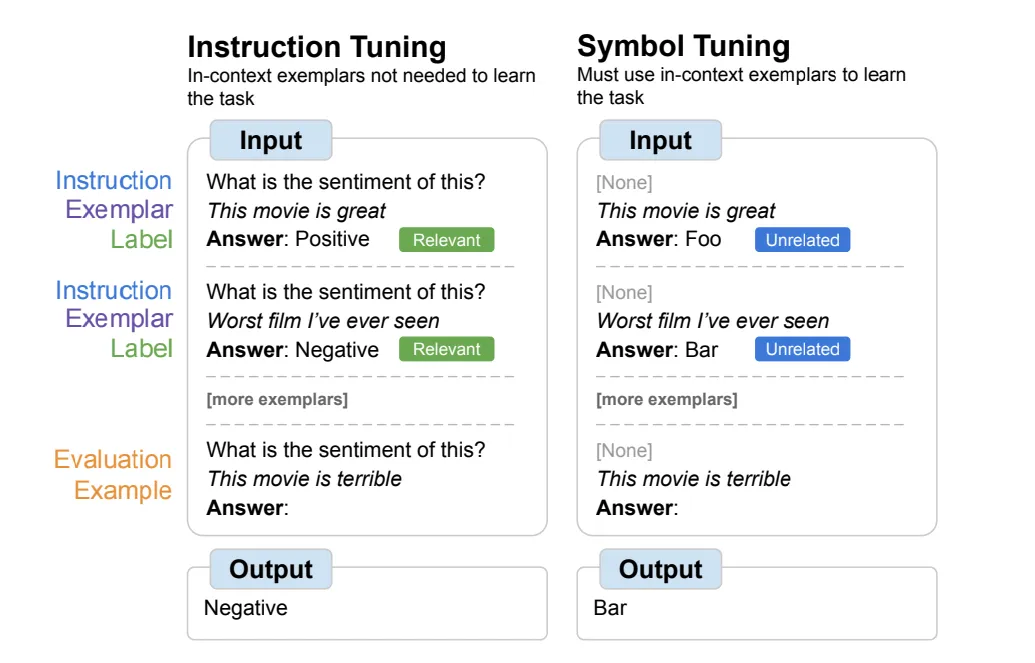Click the Negative output text
The image size is (1035, 663).
coord(246,608)
